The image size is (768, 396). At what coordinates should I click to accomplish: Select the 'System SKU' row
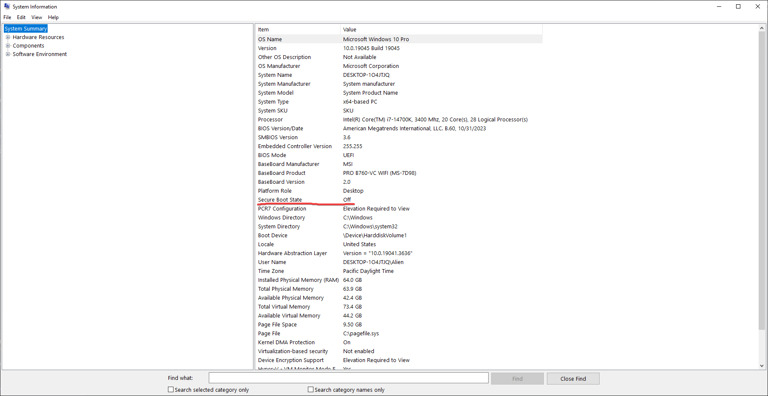click(399, 110)
